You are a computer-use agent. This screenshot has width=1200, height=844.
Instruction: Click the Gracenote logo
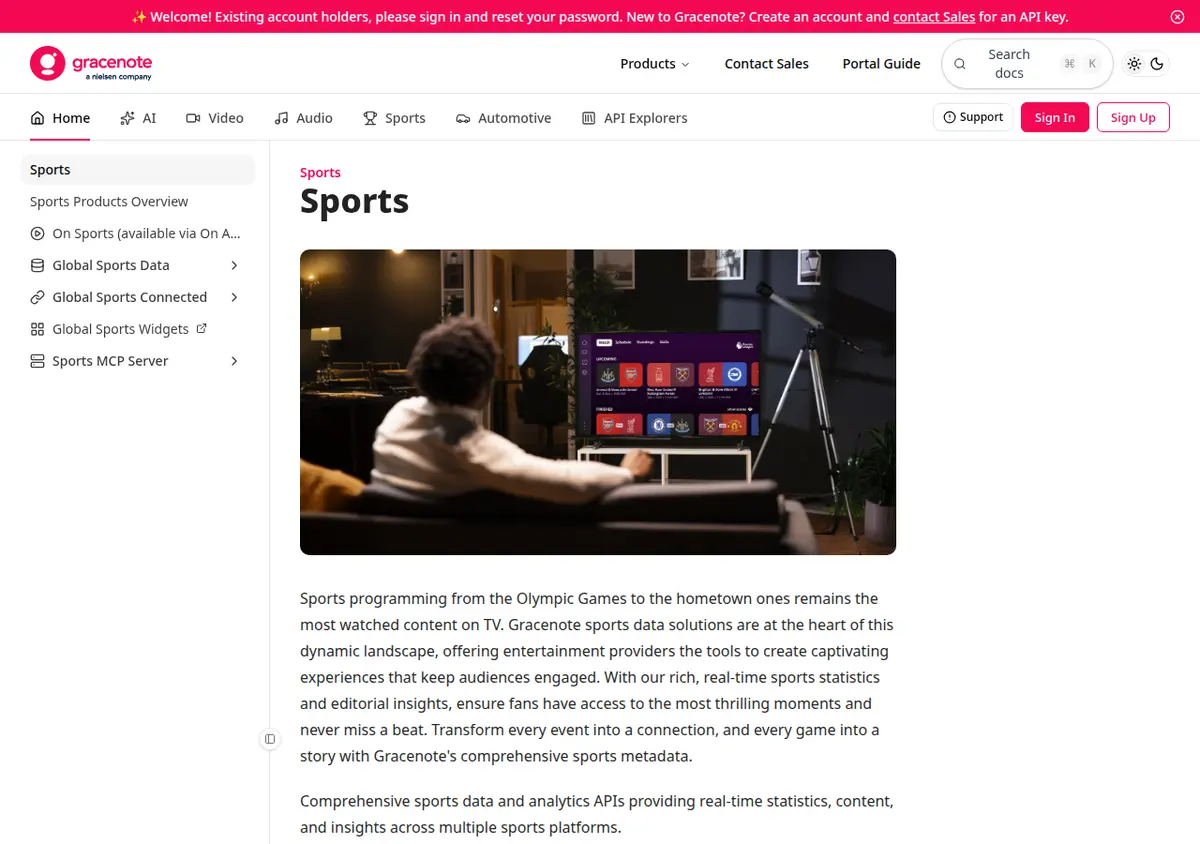[x=91, y=63]
